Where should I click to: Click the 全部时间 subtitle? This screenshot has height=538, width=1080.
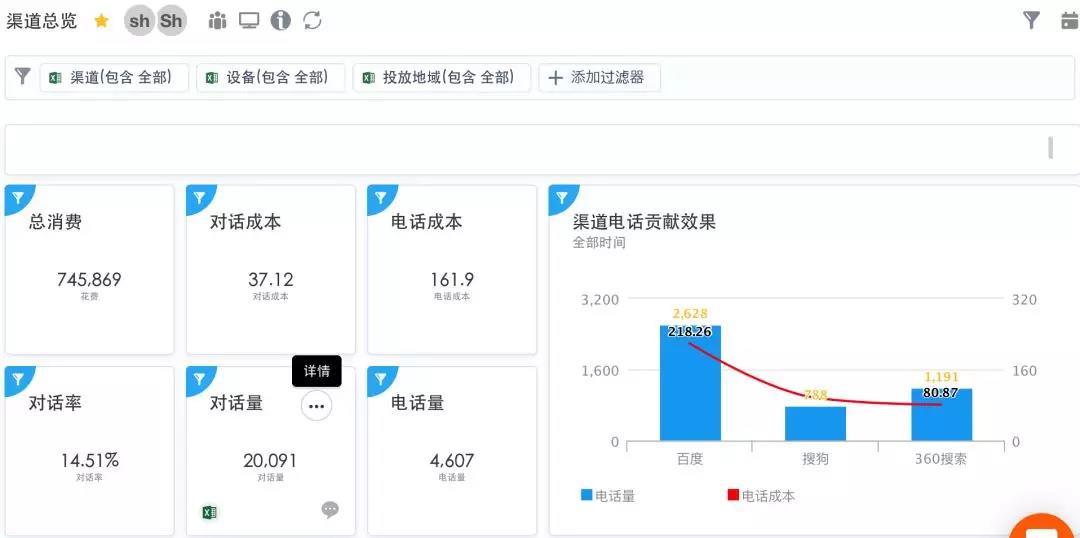599,242
